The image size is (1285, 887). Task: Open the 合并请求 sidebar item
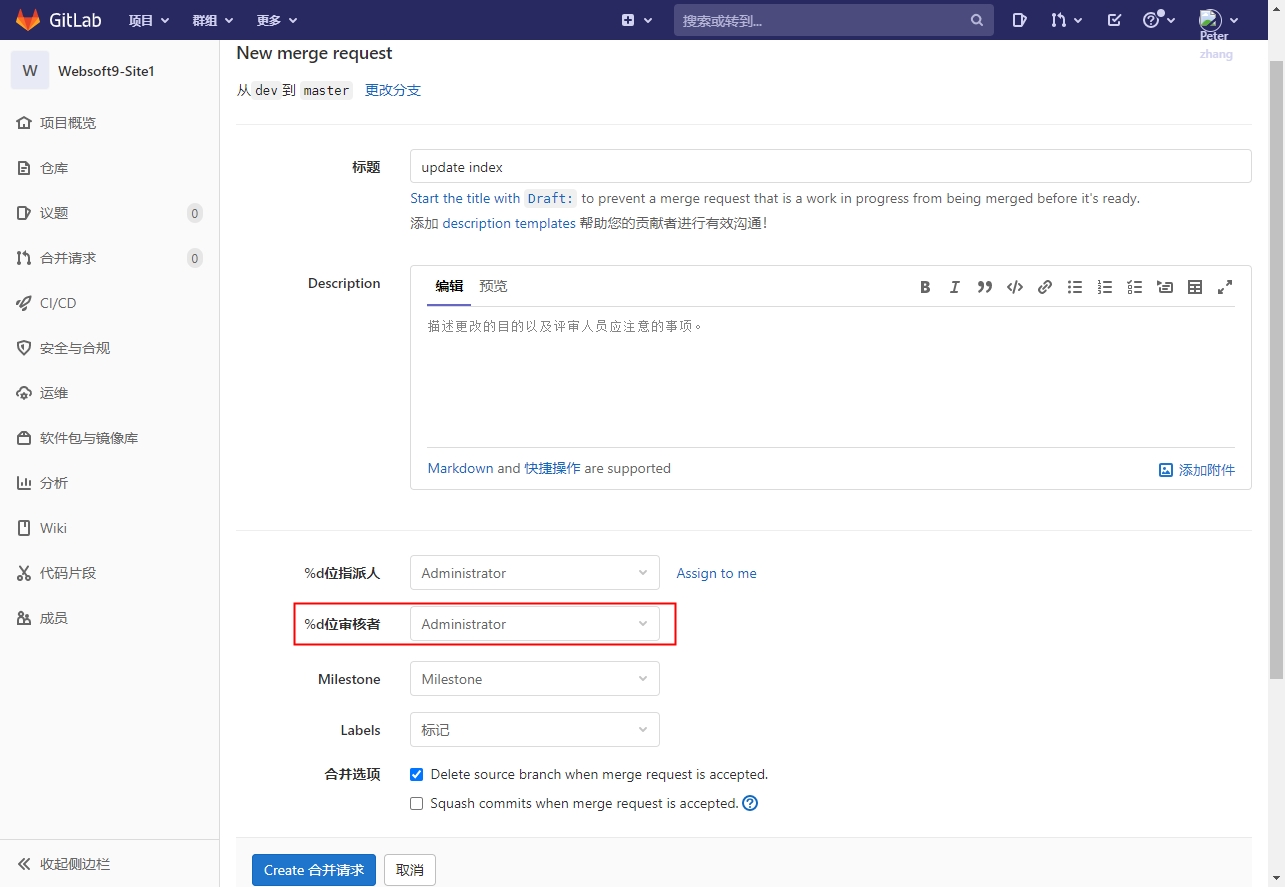(68, 258)
